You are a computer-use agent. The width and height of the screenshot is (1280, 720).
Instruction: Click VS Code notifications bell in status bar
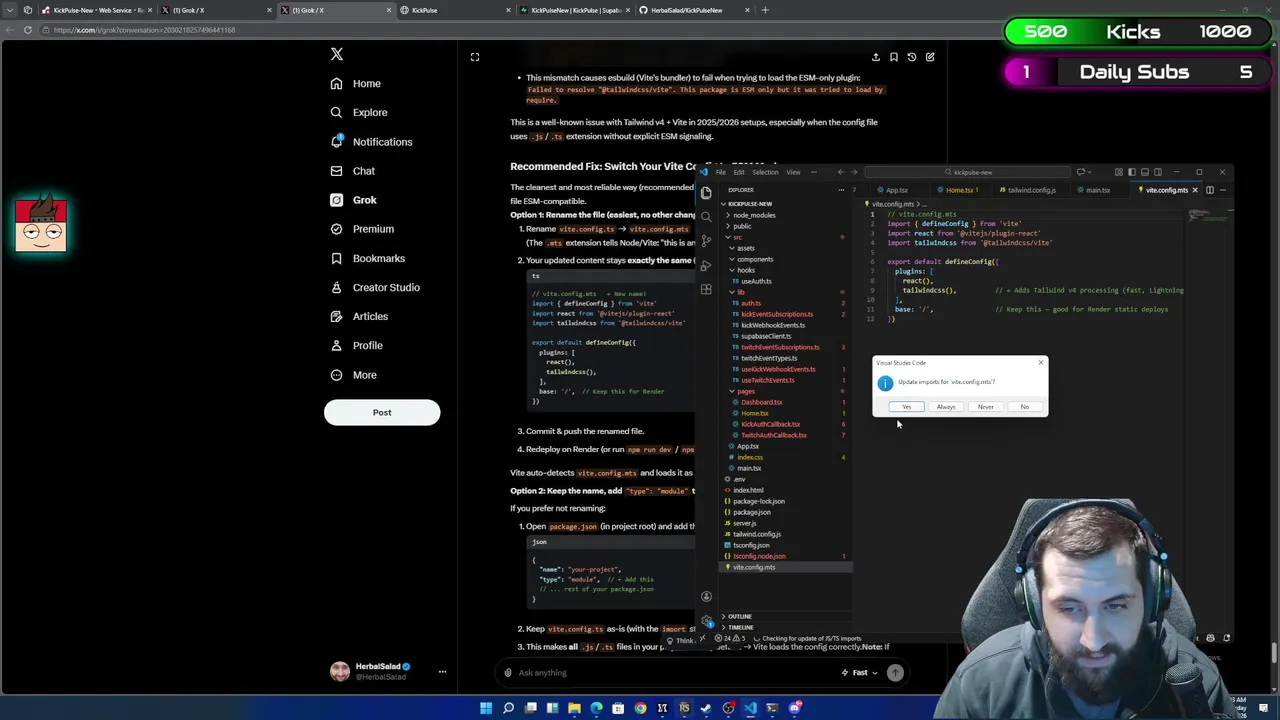click(x=1227, y=638)
